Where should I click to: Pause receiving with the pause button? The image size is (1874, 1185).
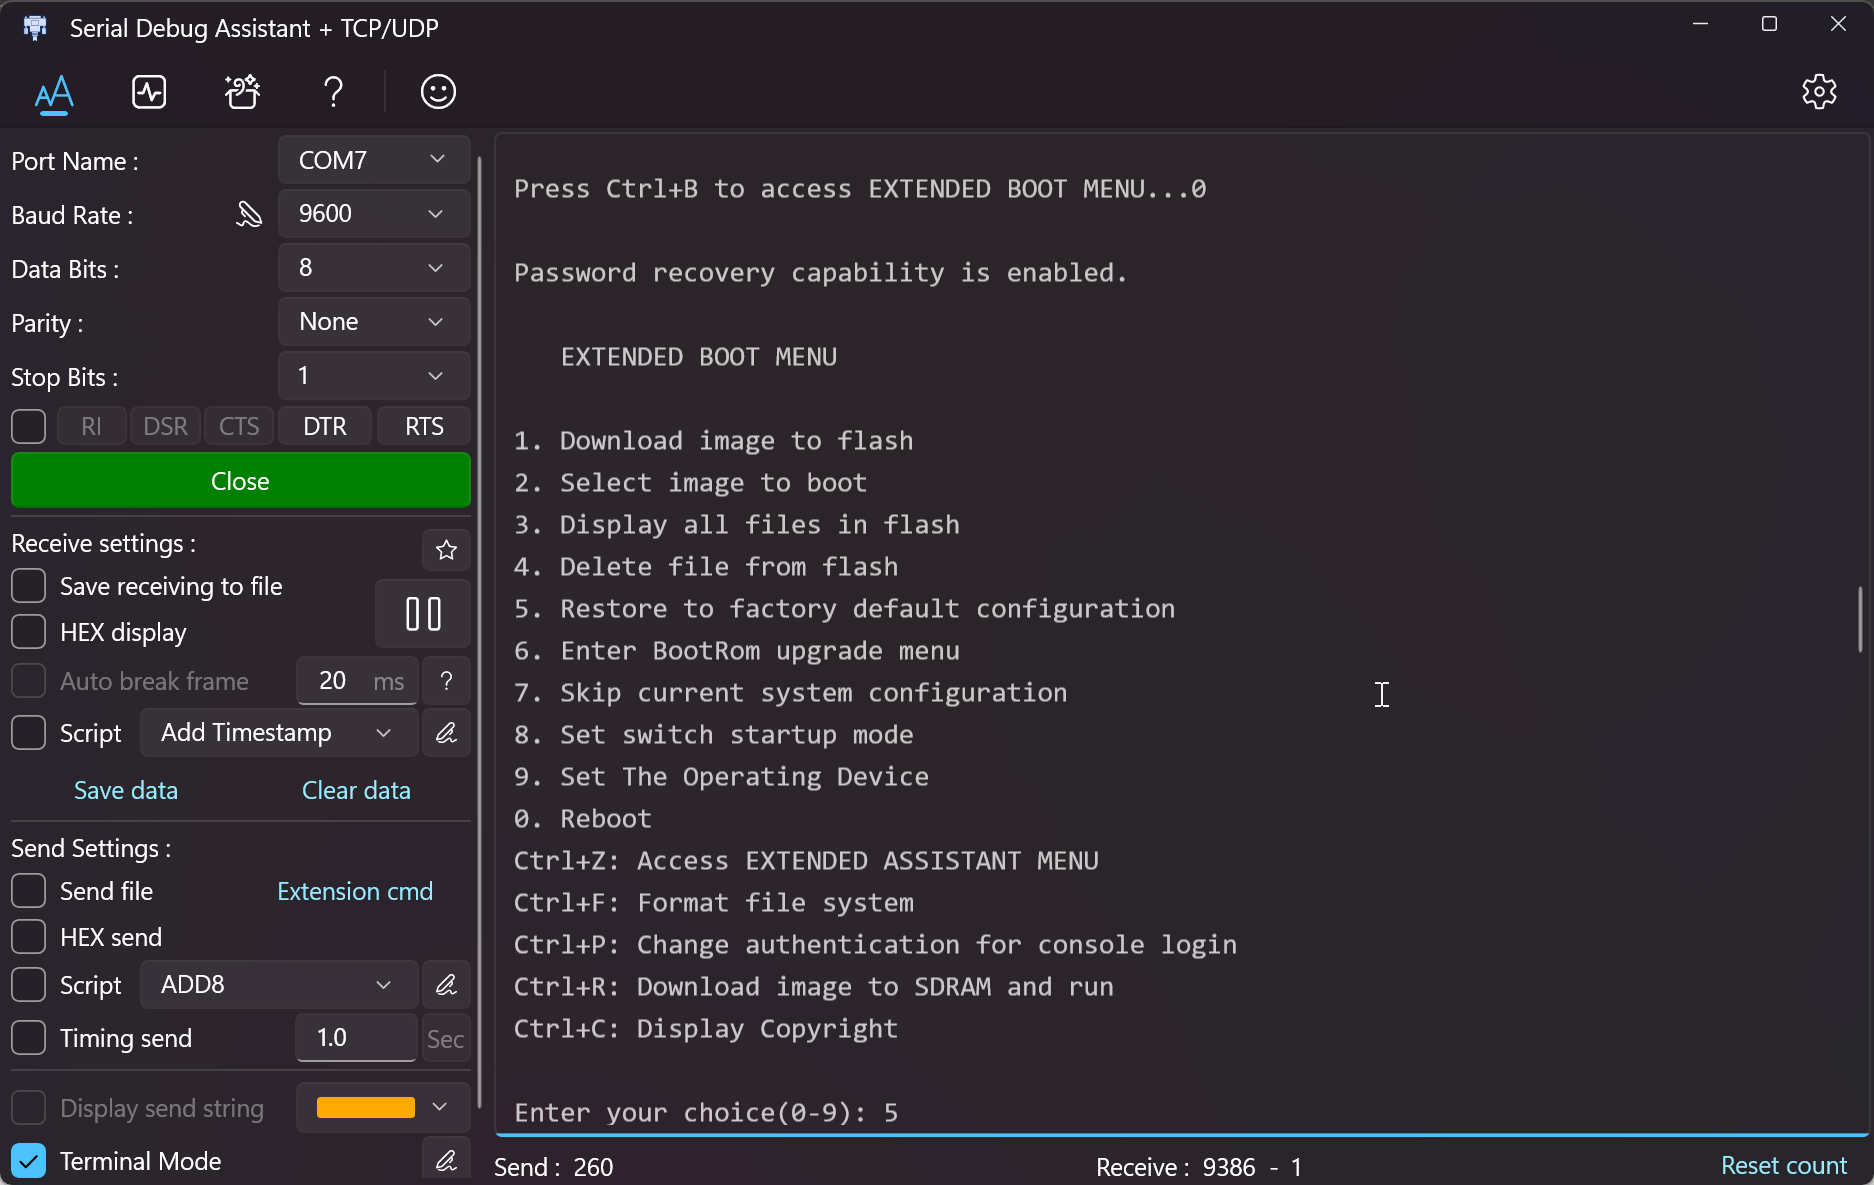pyautogui.click(x=423, y=614)
